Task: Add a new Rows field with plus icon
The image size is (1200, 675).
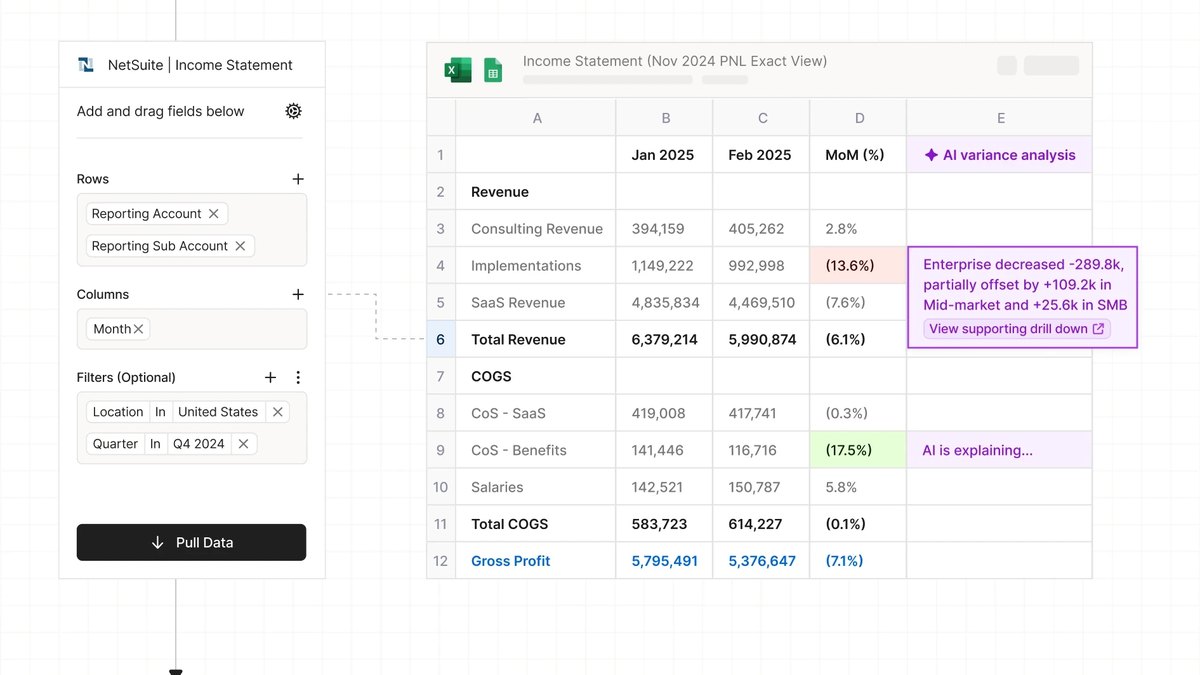Action: [x=298, y=179]
